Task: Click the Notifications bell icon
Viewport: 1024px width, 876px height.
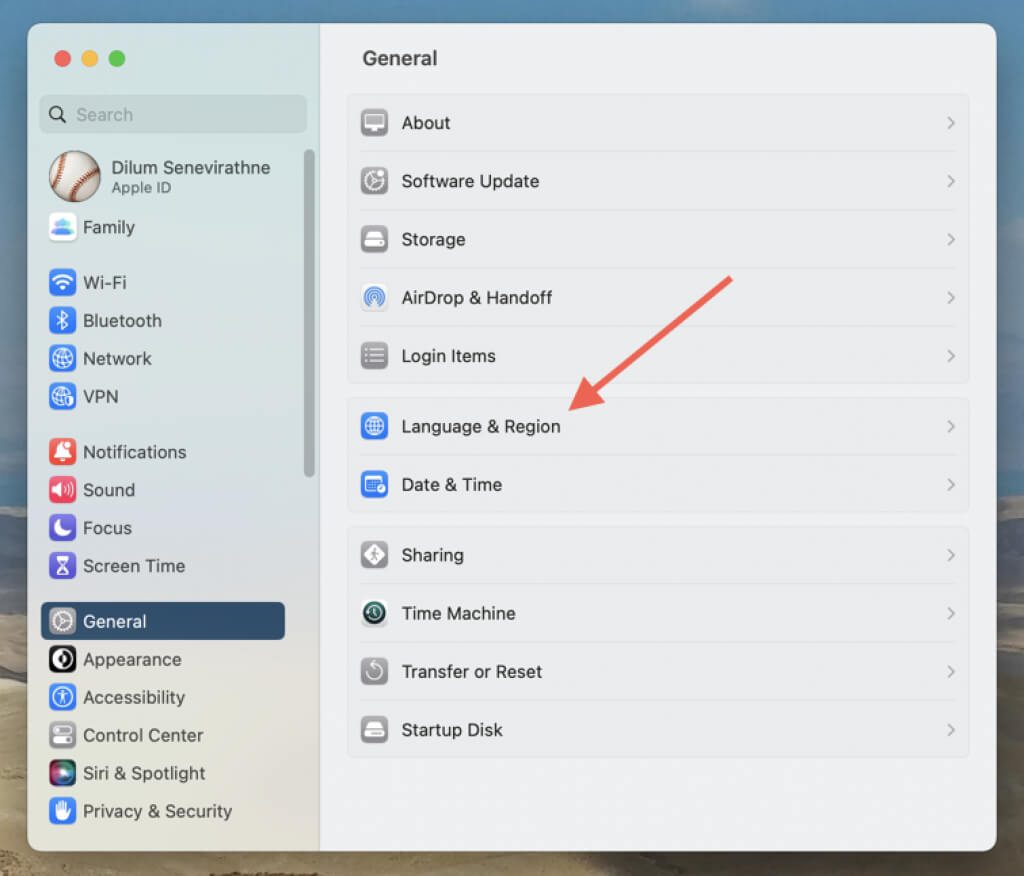Action: 62,451
